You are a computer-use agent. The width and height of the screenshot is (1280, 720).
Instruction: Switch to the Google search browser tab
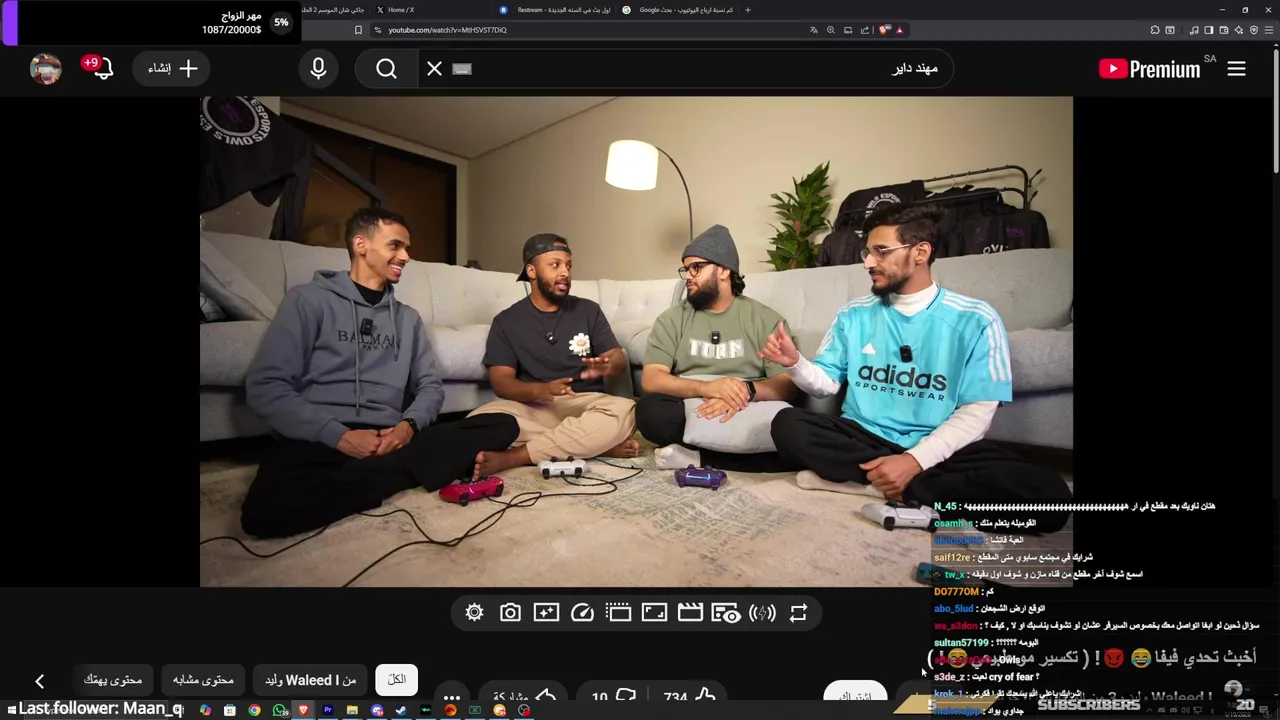(x=680, y=10)
